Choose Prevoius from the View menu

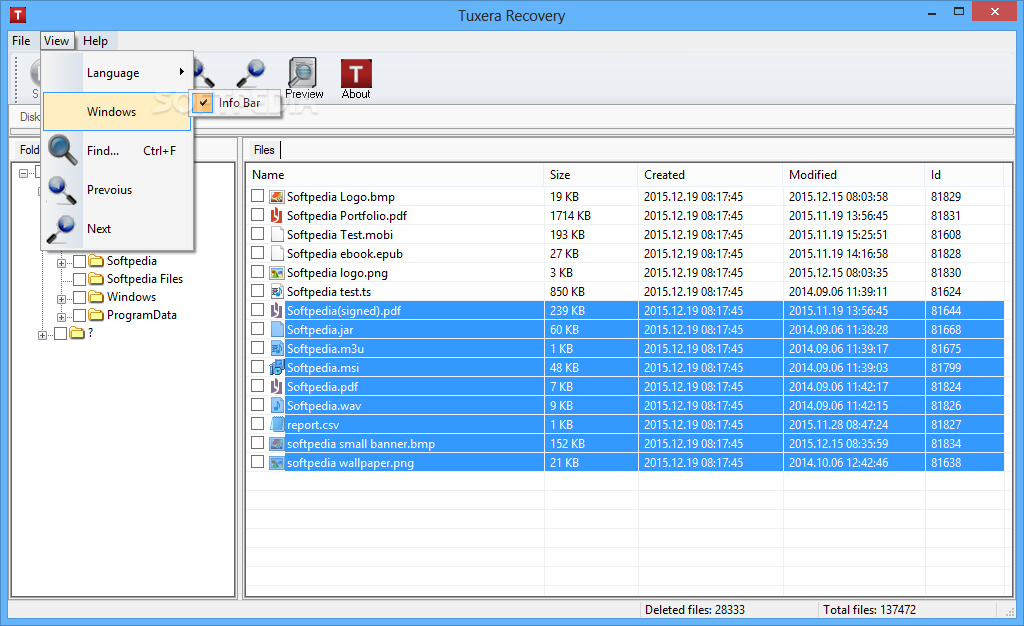coord(117,190)
